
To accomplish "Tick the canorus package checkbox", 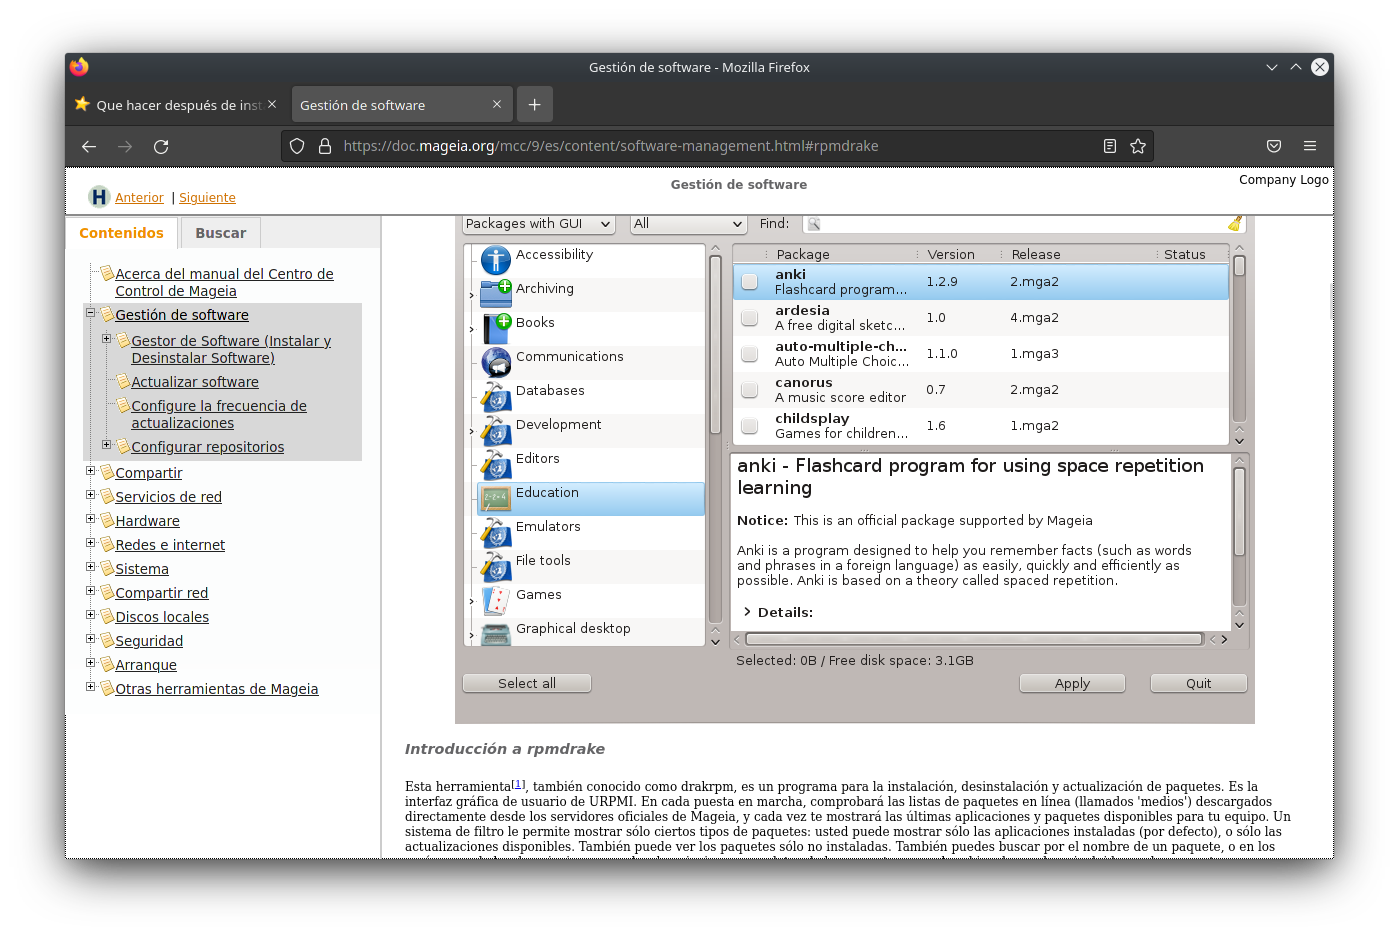I will pos(749,390).
